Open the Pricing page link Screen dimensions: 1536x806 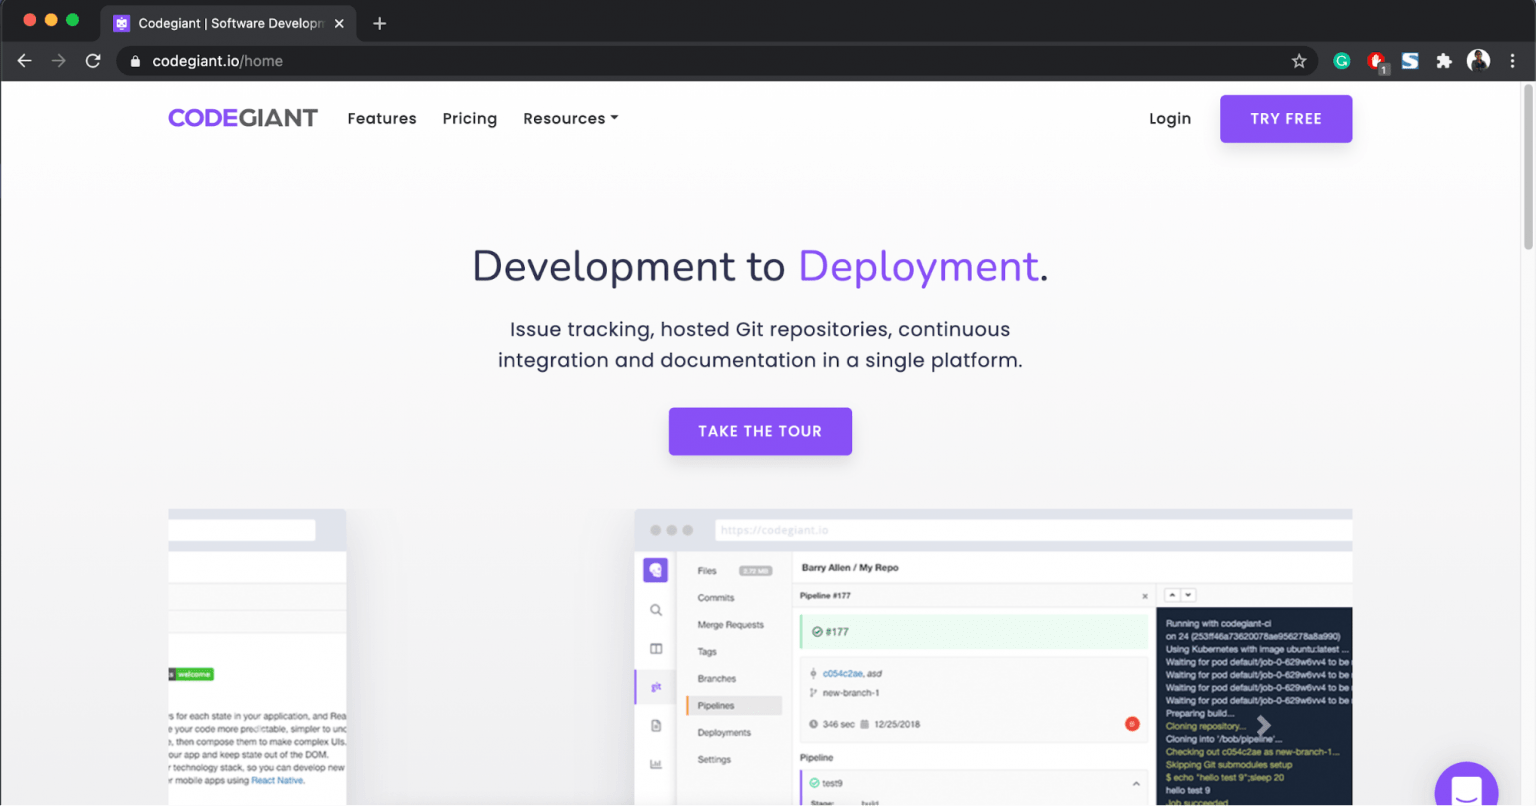click(469, 118)
